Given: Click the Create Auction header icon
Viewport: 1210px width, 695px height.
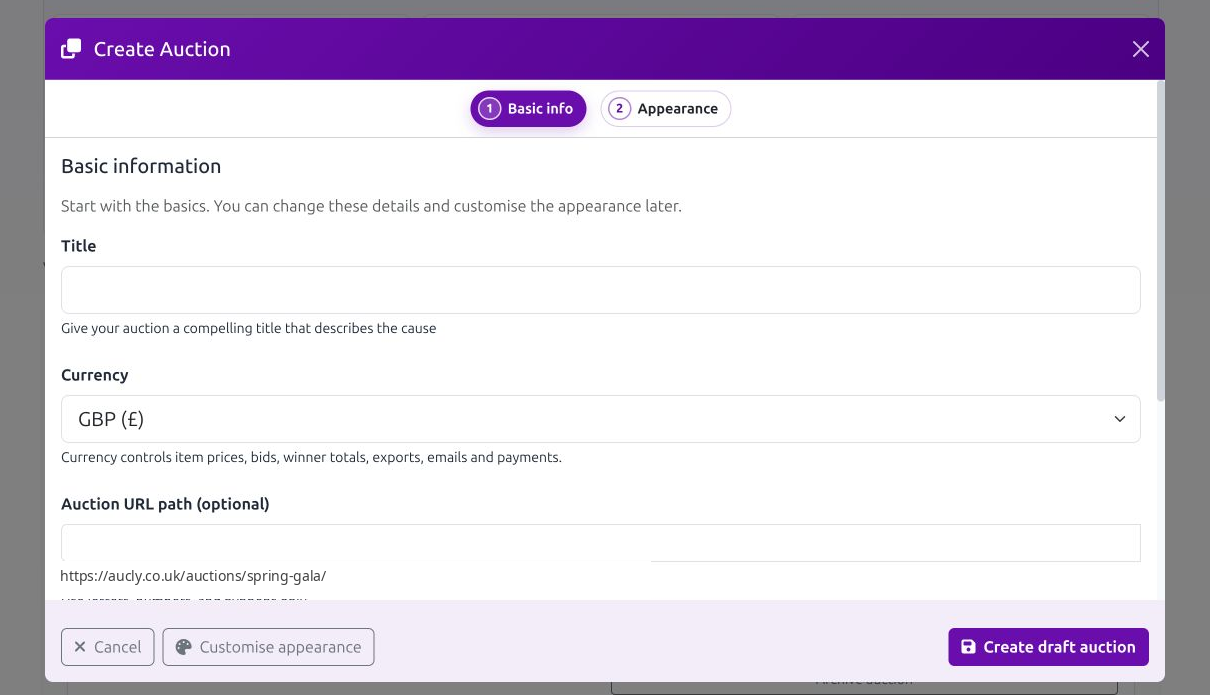Looking at the screenshot, I should pyautogui.click(x=71, y=49).
